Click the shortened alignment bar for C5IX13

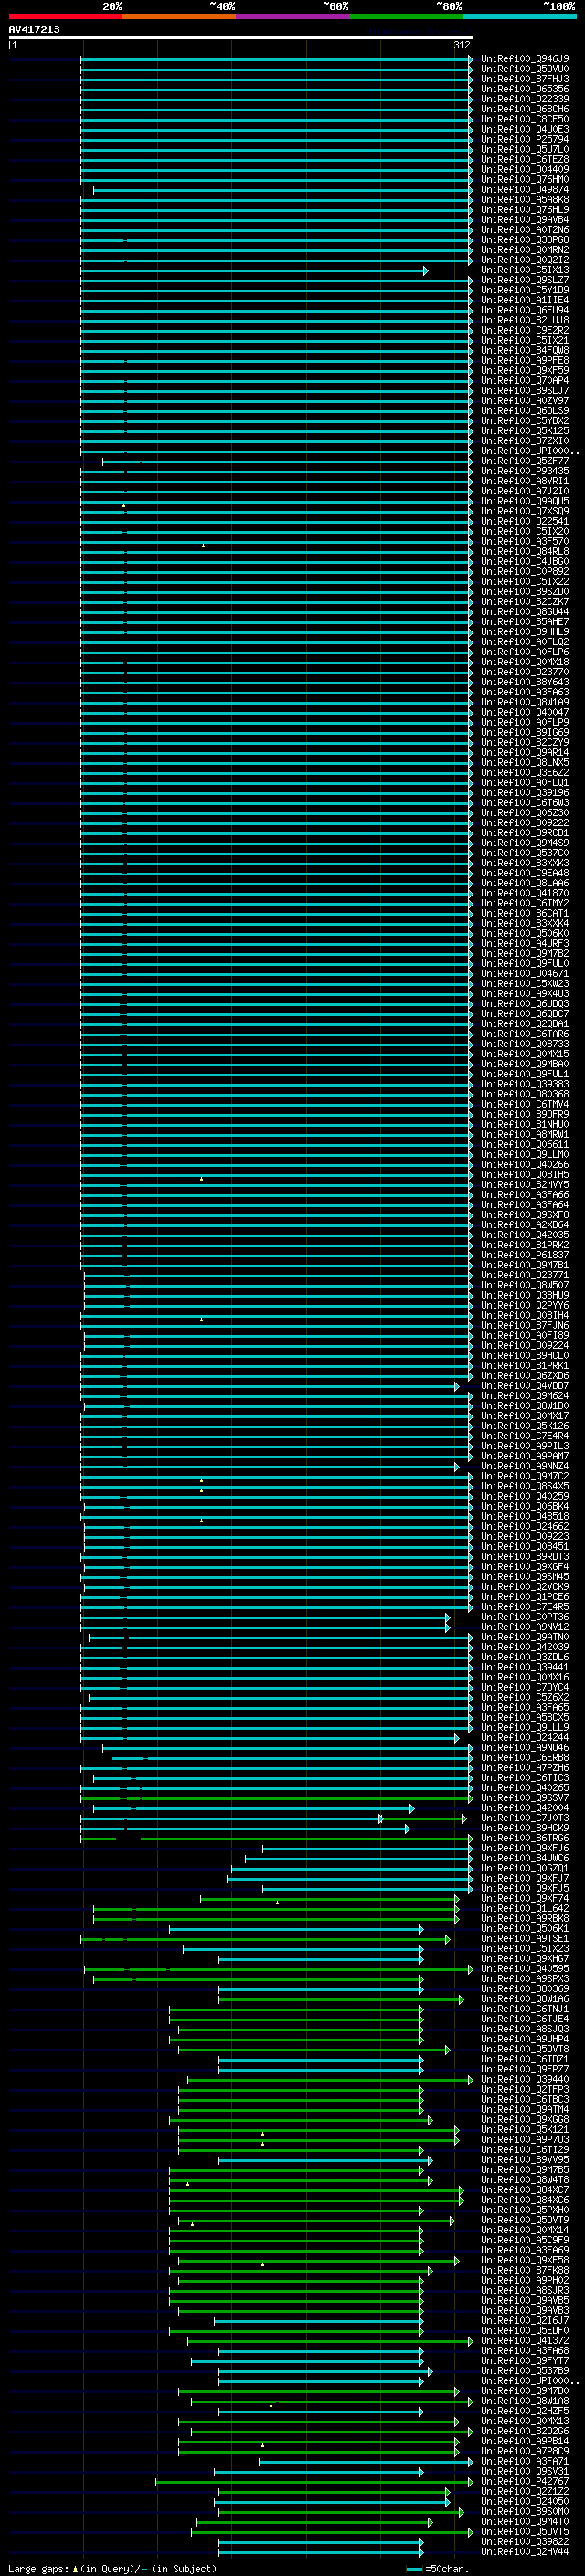254,271
